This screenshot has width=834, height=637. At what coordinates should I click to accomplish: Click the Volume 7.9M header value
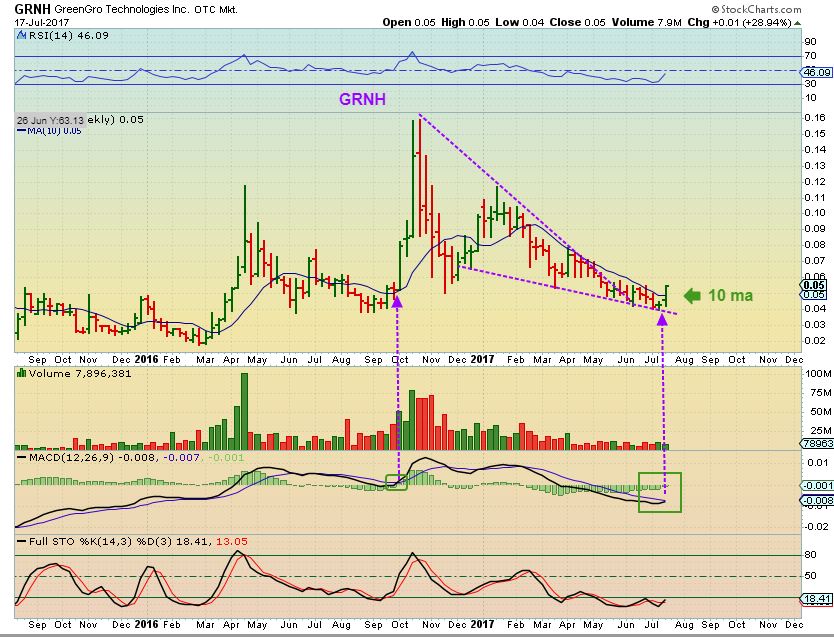pos(646,22)
